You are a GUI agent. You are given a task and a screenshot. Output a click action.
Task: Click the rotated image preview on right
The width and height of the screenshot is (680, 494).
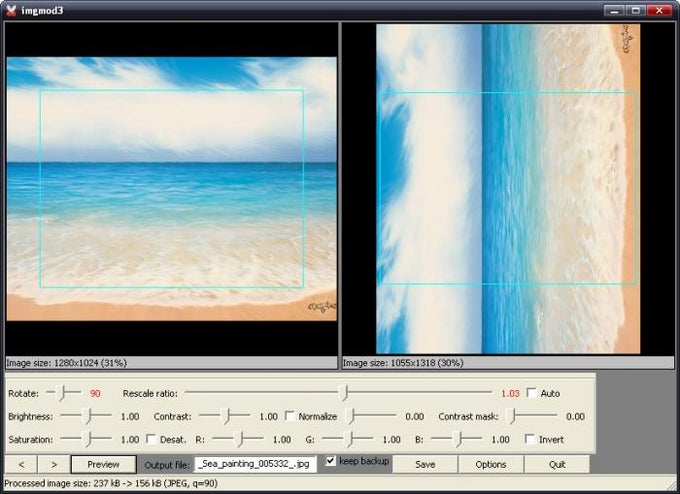click(508, 189)
